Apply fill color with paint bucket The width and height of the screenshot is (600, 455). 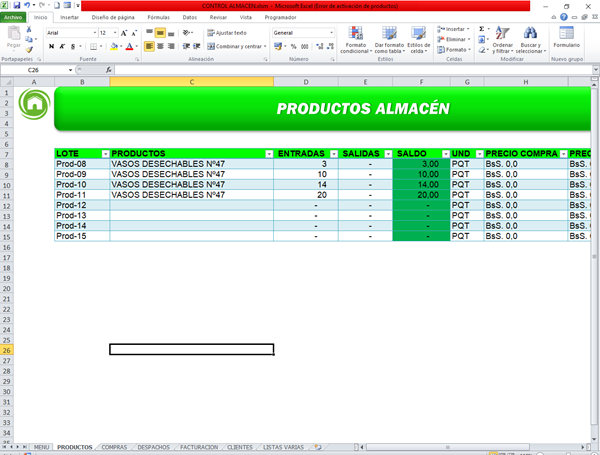114,47
